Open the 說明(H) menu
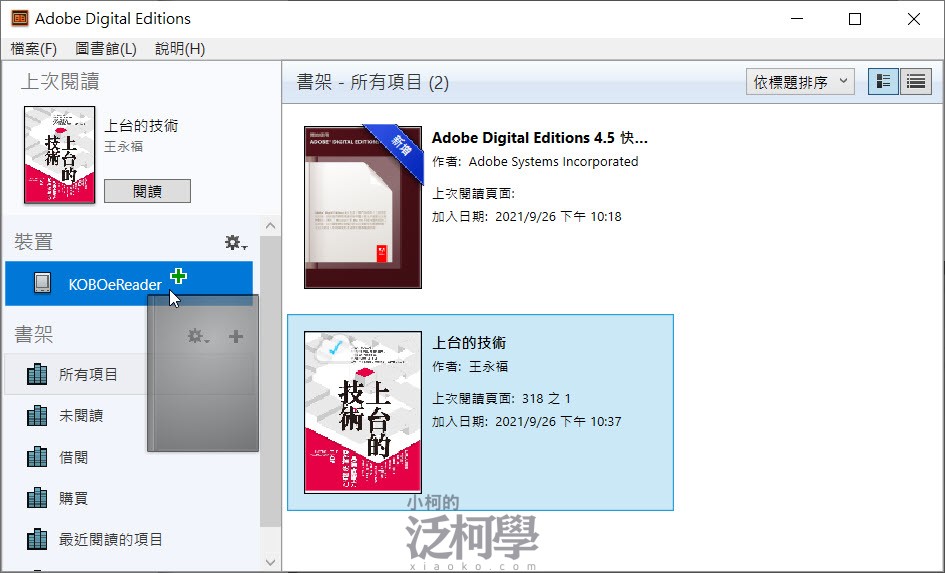The height and width of the screenshot is (573, 945). (180, 49)
